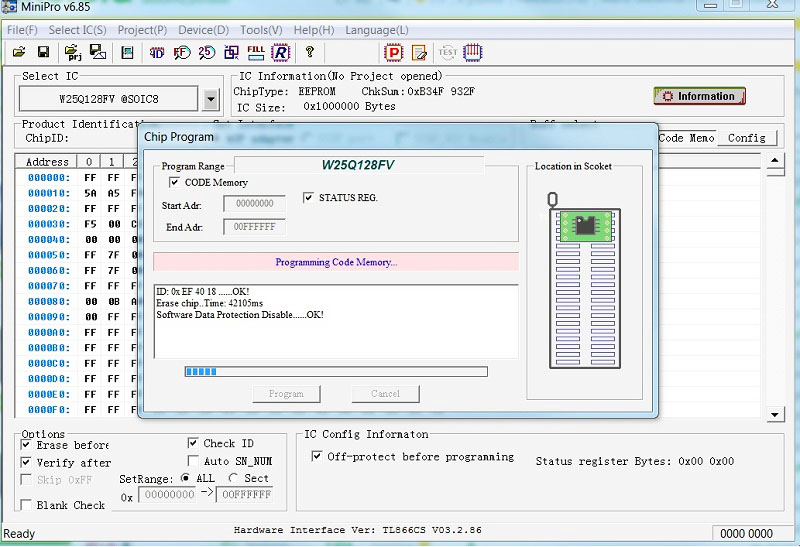800x547 pixels.
Task: Click the programming progress bar
Action: click(x=336, y=371)
